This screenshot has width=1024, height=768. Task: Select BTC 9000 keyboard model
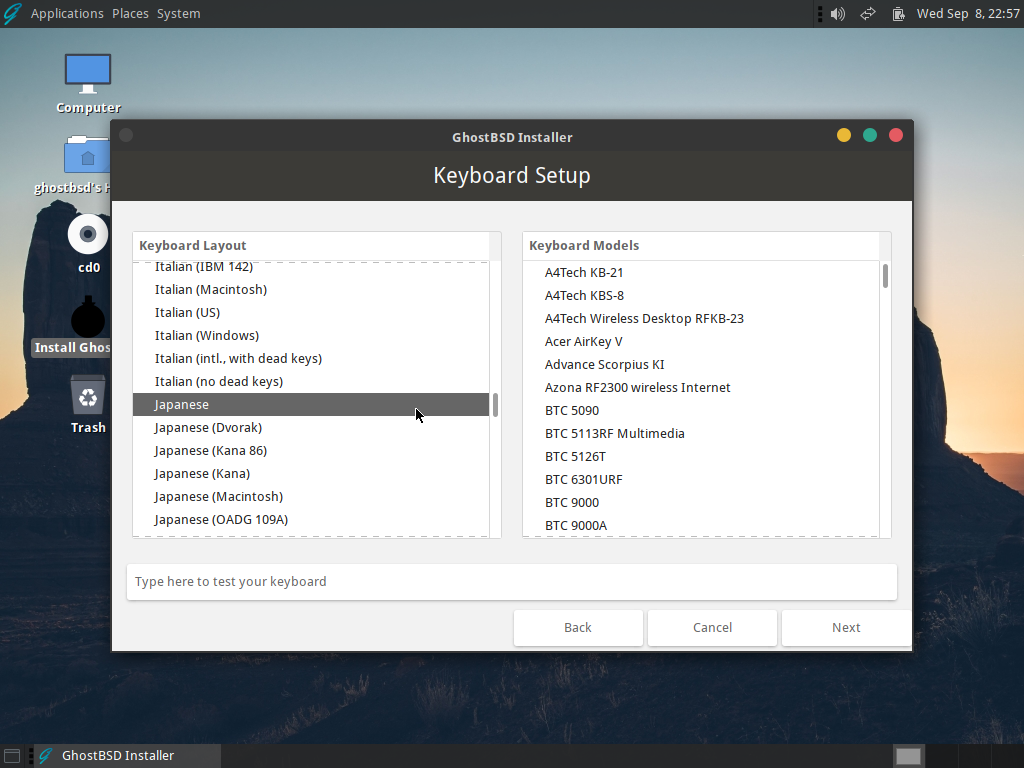point(701,503)
